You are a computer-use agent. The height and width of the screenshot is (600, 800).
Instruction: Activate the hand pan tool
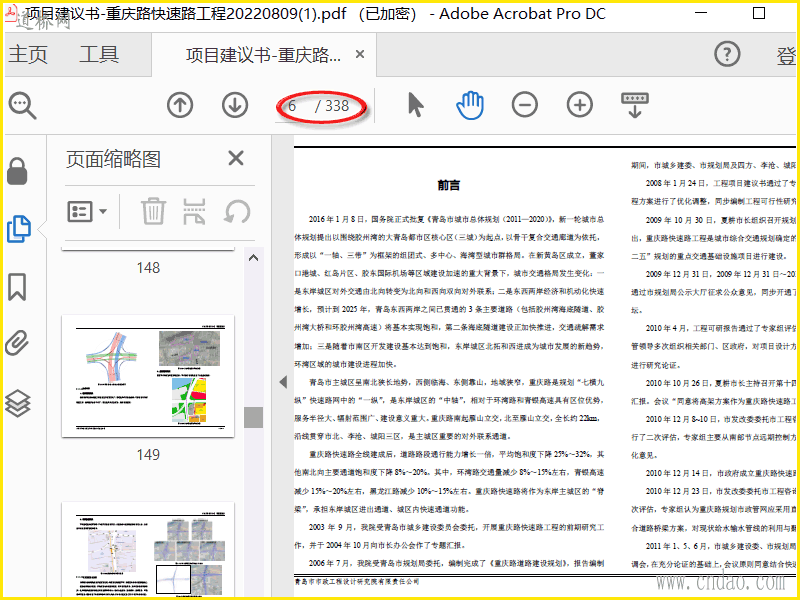tap(469, 105)
